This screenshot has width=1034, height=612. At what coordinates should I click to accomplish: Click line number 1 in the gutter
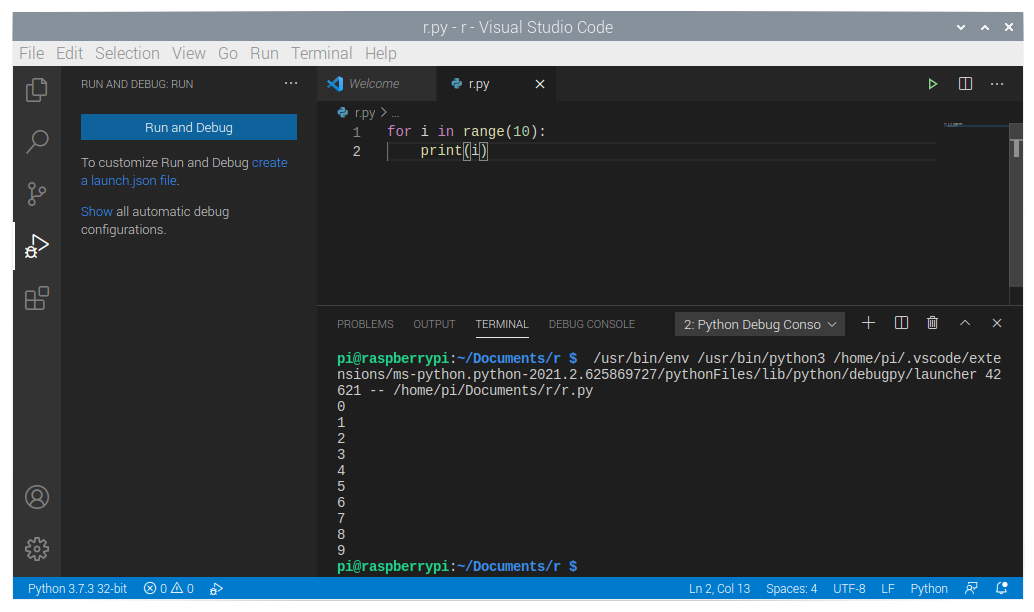(356, 132)
